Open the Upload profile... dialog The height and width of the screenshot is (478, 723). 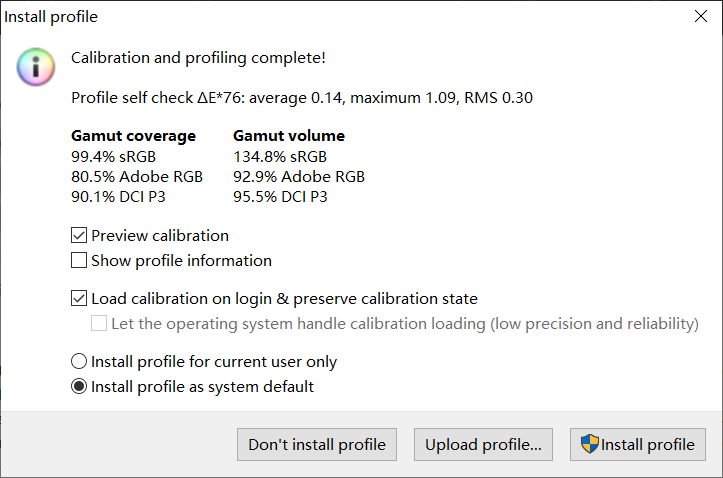tap(483, 445)
